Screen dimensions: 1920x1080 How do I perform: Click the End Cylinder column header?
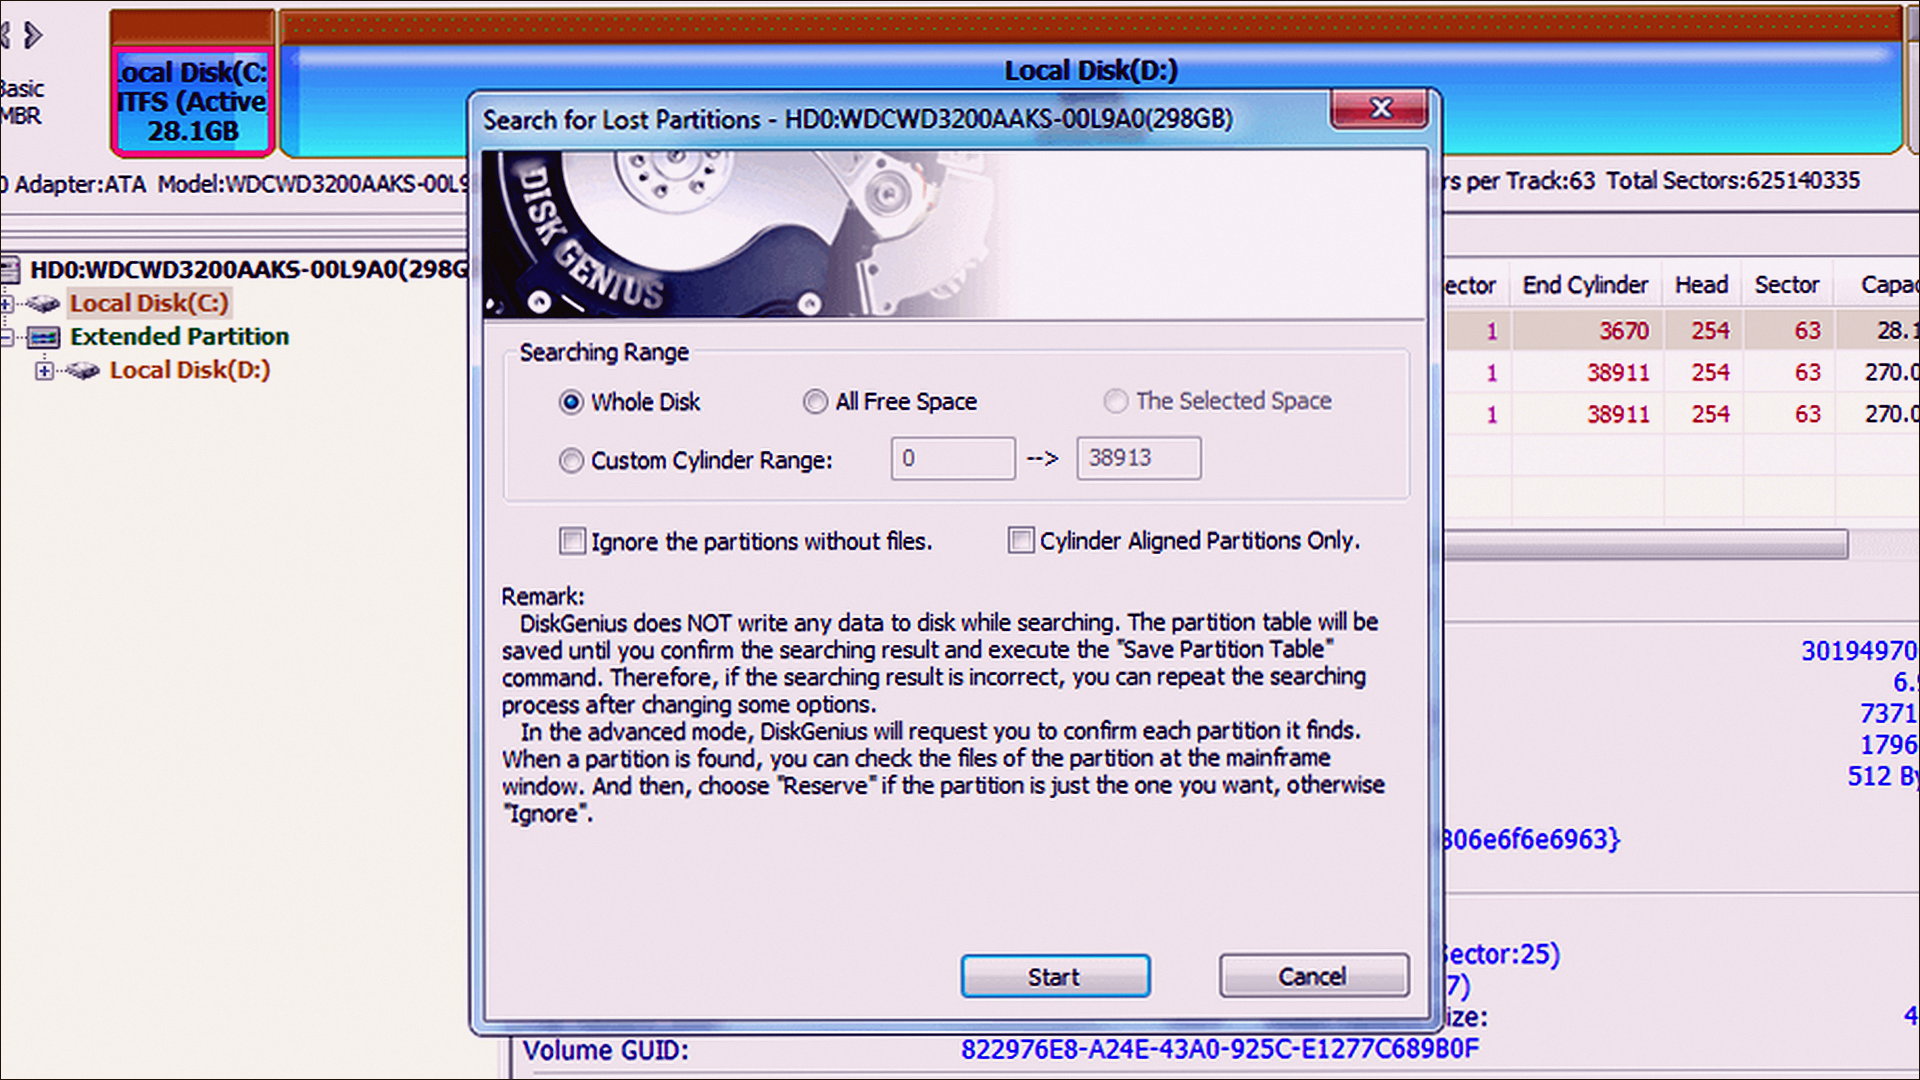click(x=1585, y=285)
